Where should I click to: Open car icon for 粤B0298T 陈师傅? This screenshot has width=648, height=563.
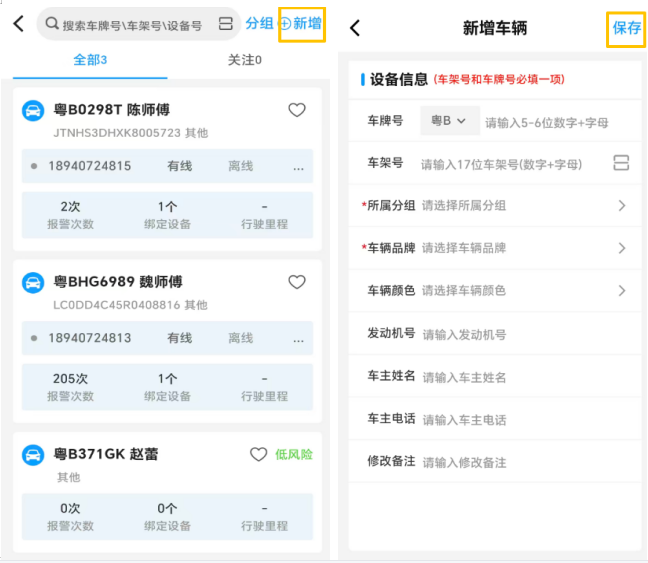point(33,111)
